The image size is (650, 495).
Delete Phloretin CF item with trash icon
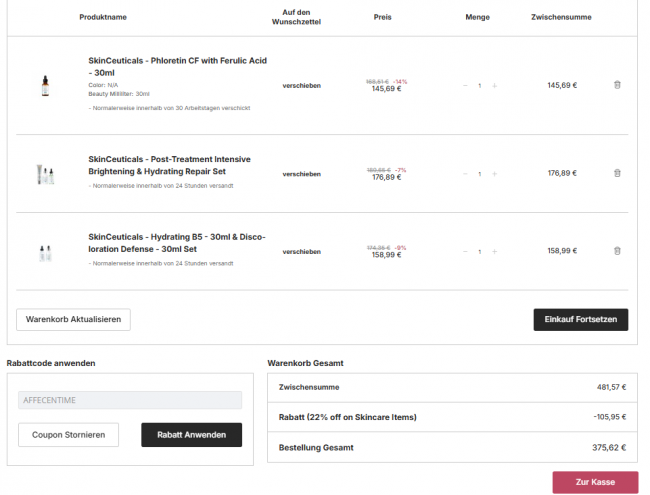point(617,85)
